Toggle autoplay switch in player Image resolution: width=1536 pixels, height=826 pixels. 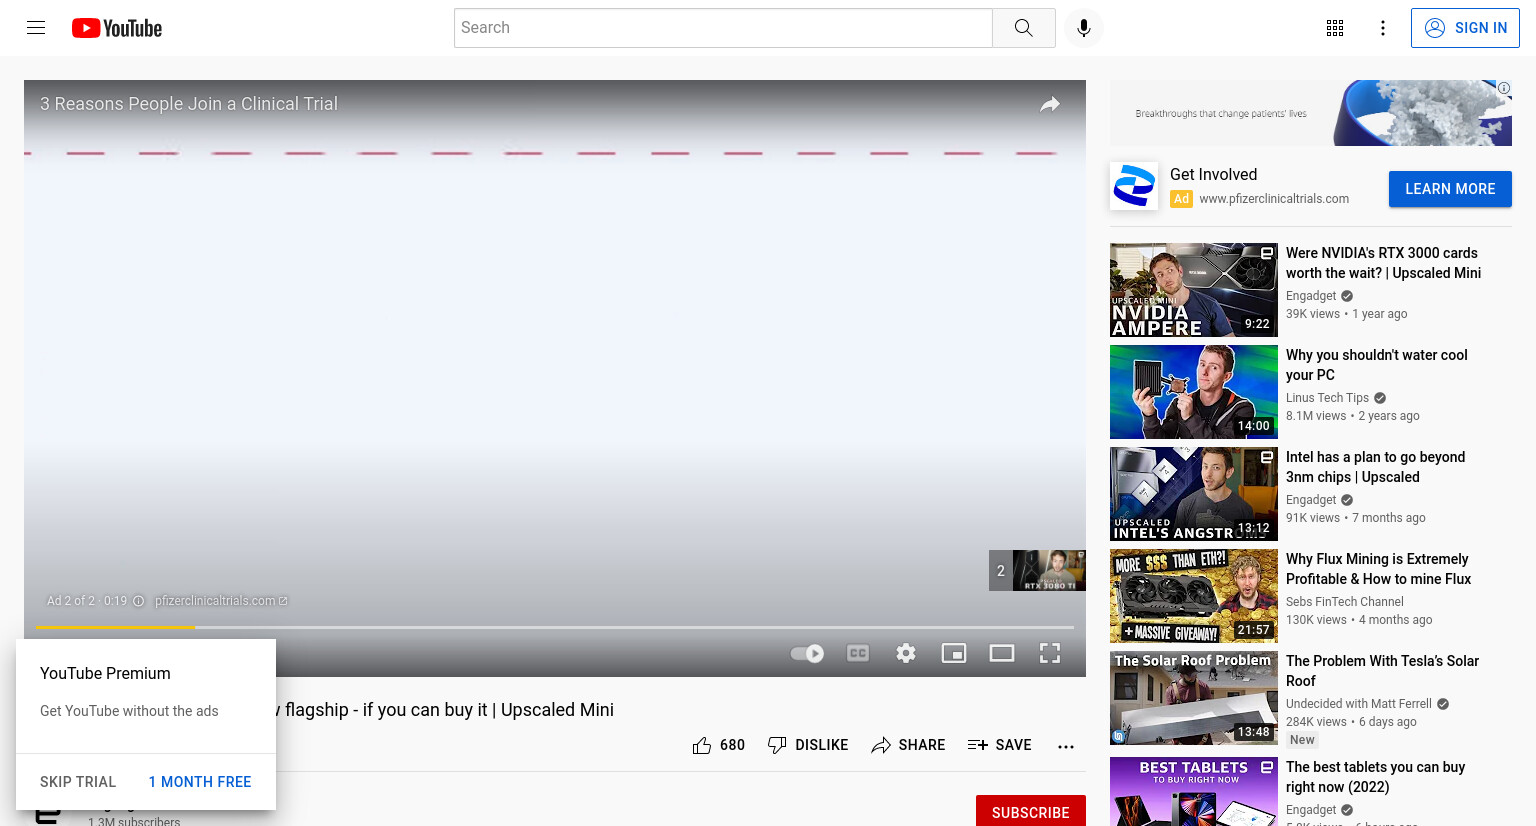[x=807, y=653]
